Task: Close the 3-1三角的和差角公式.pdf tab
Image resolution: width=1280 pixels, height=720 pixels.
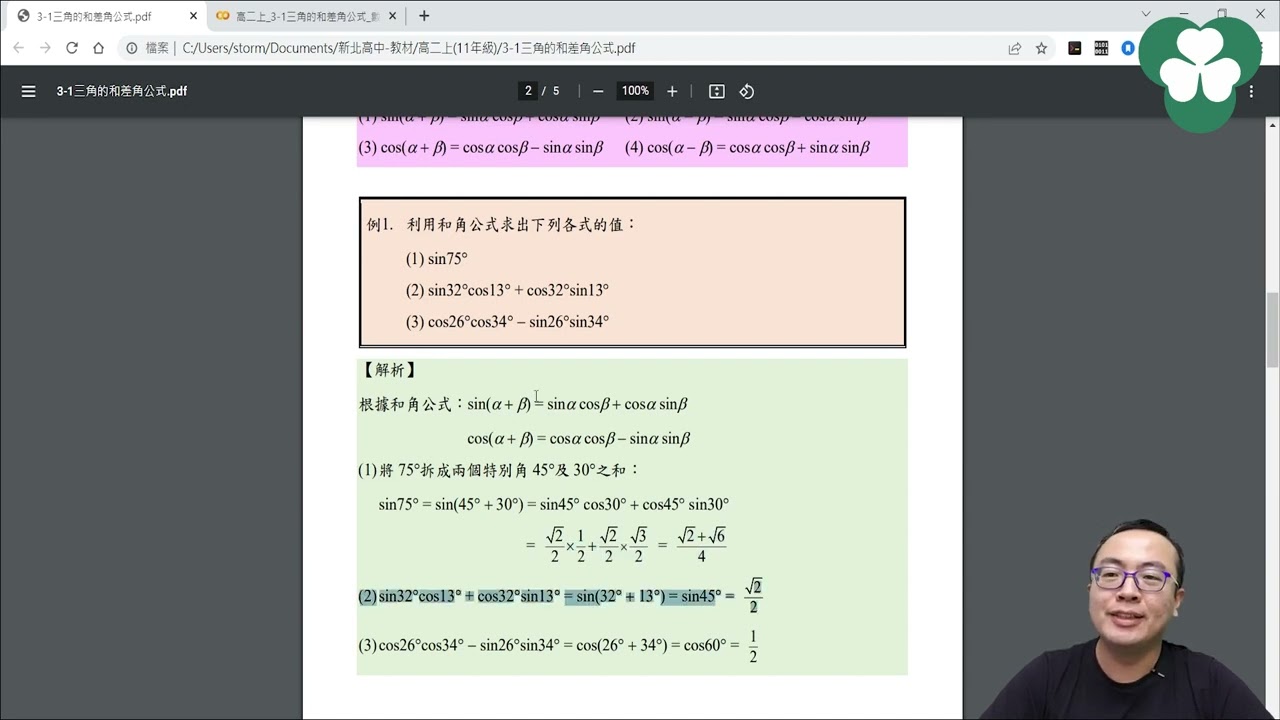Action: tap(193, 16)
